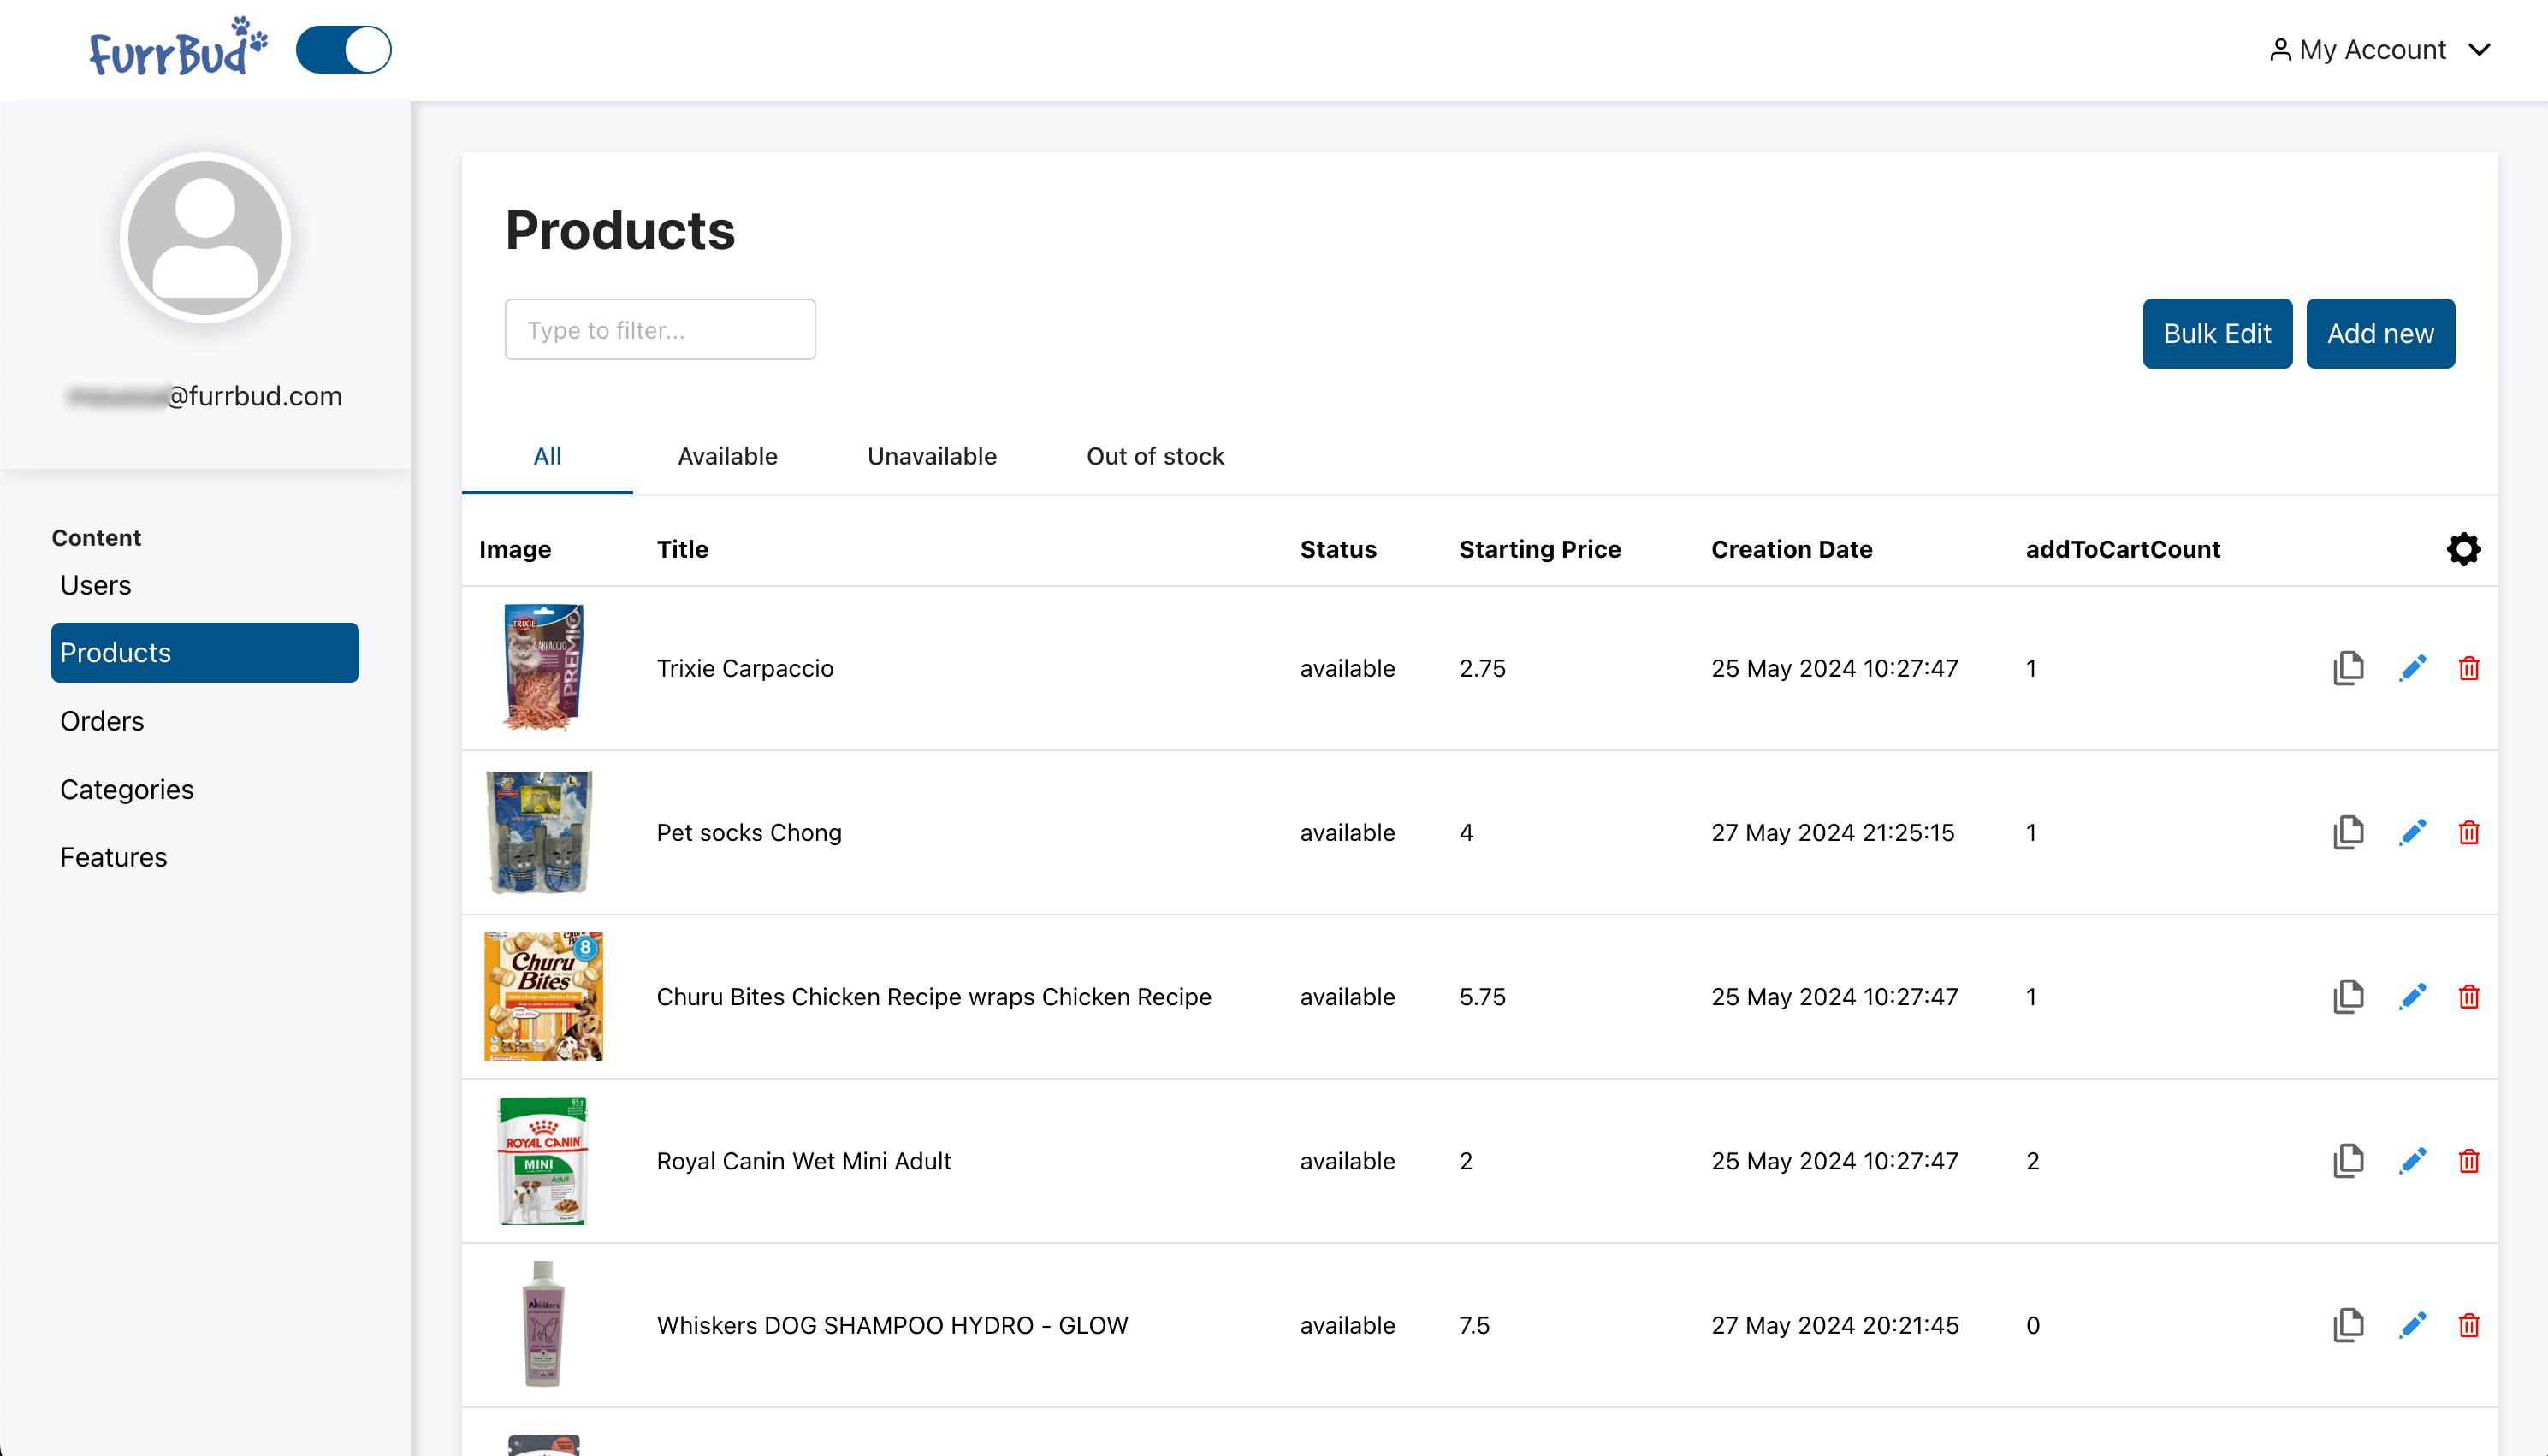Delete the Whiskers DOG SHAMPOO product
The image size is (2548, 1456).
pyautogui.click(x=2468, y=1325)
